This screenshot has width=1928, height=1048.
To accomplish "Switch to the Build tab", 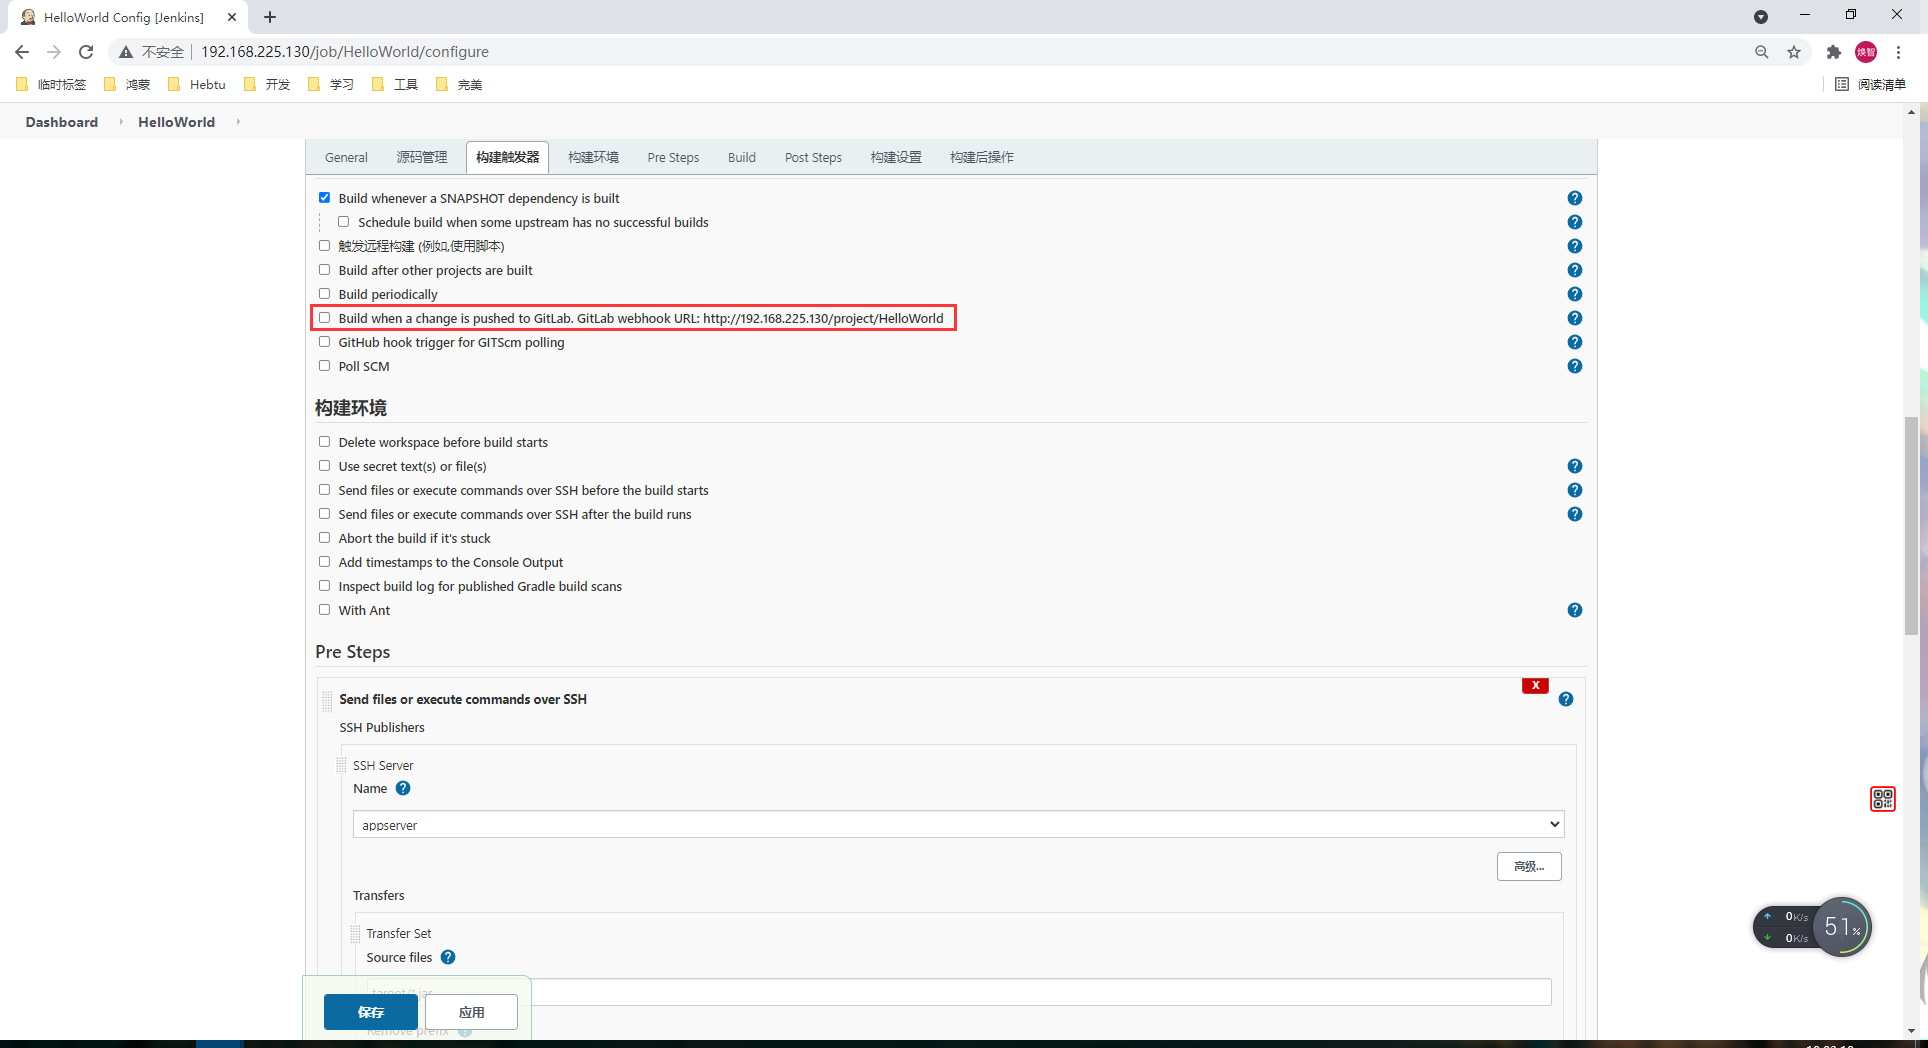I will point(742,157).
